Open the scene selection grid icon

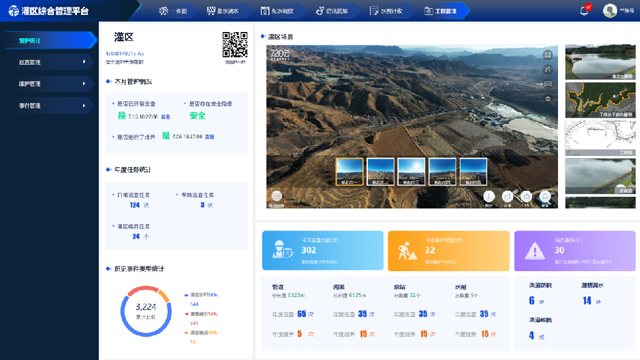(x=276, y=196)
